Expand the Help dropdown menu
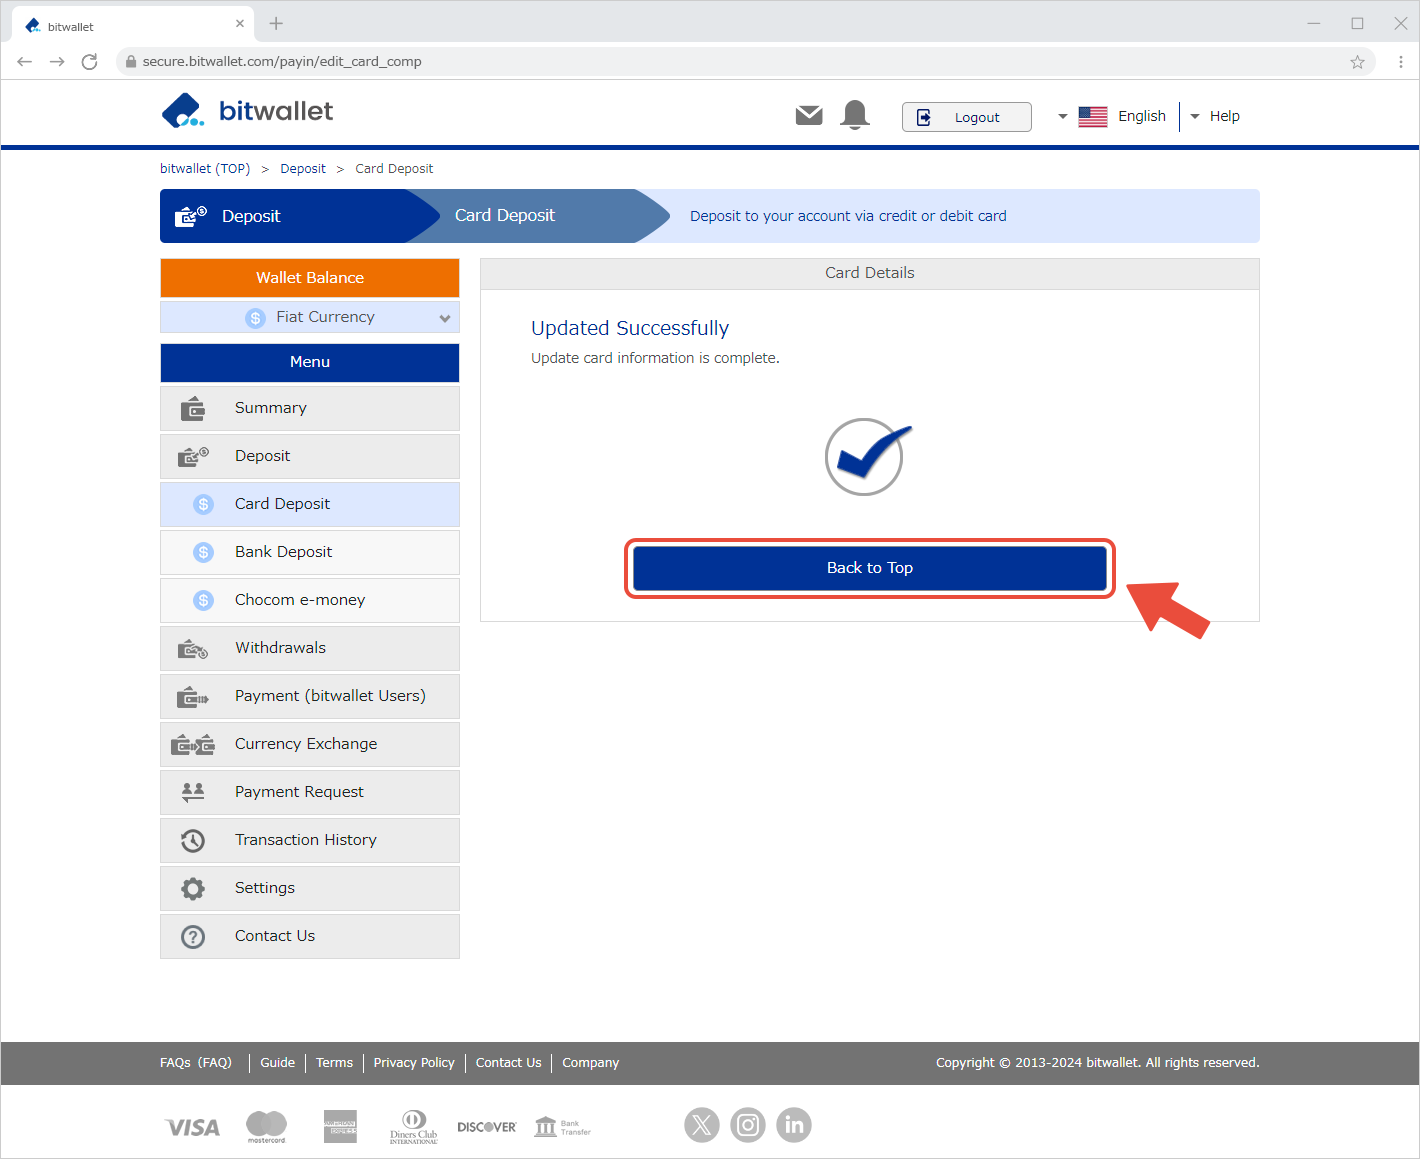Viewport: 1420px width, 1159px height. tap(1215, 117)
